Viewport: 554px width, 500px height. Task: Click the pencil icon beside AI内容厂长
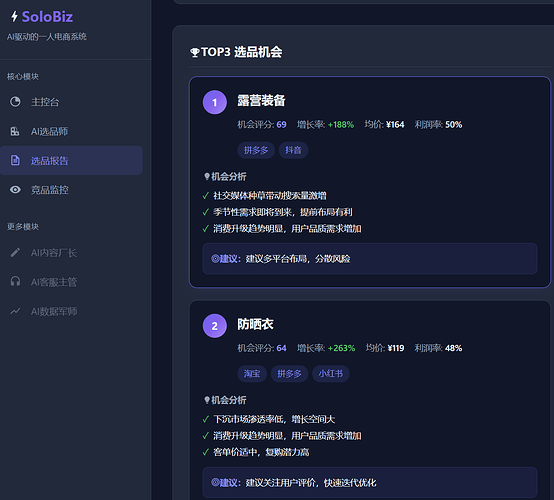tap(15, 252)
